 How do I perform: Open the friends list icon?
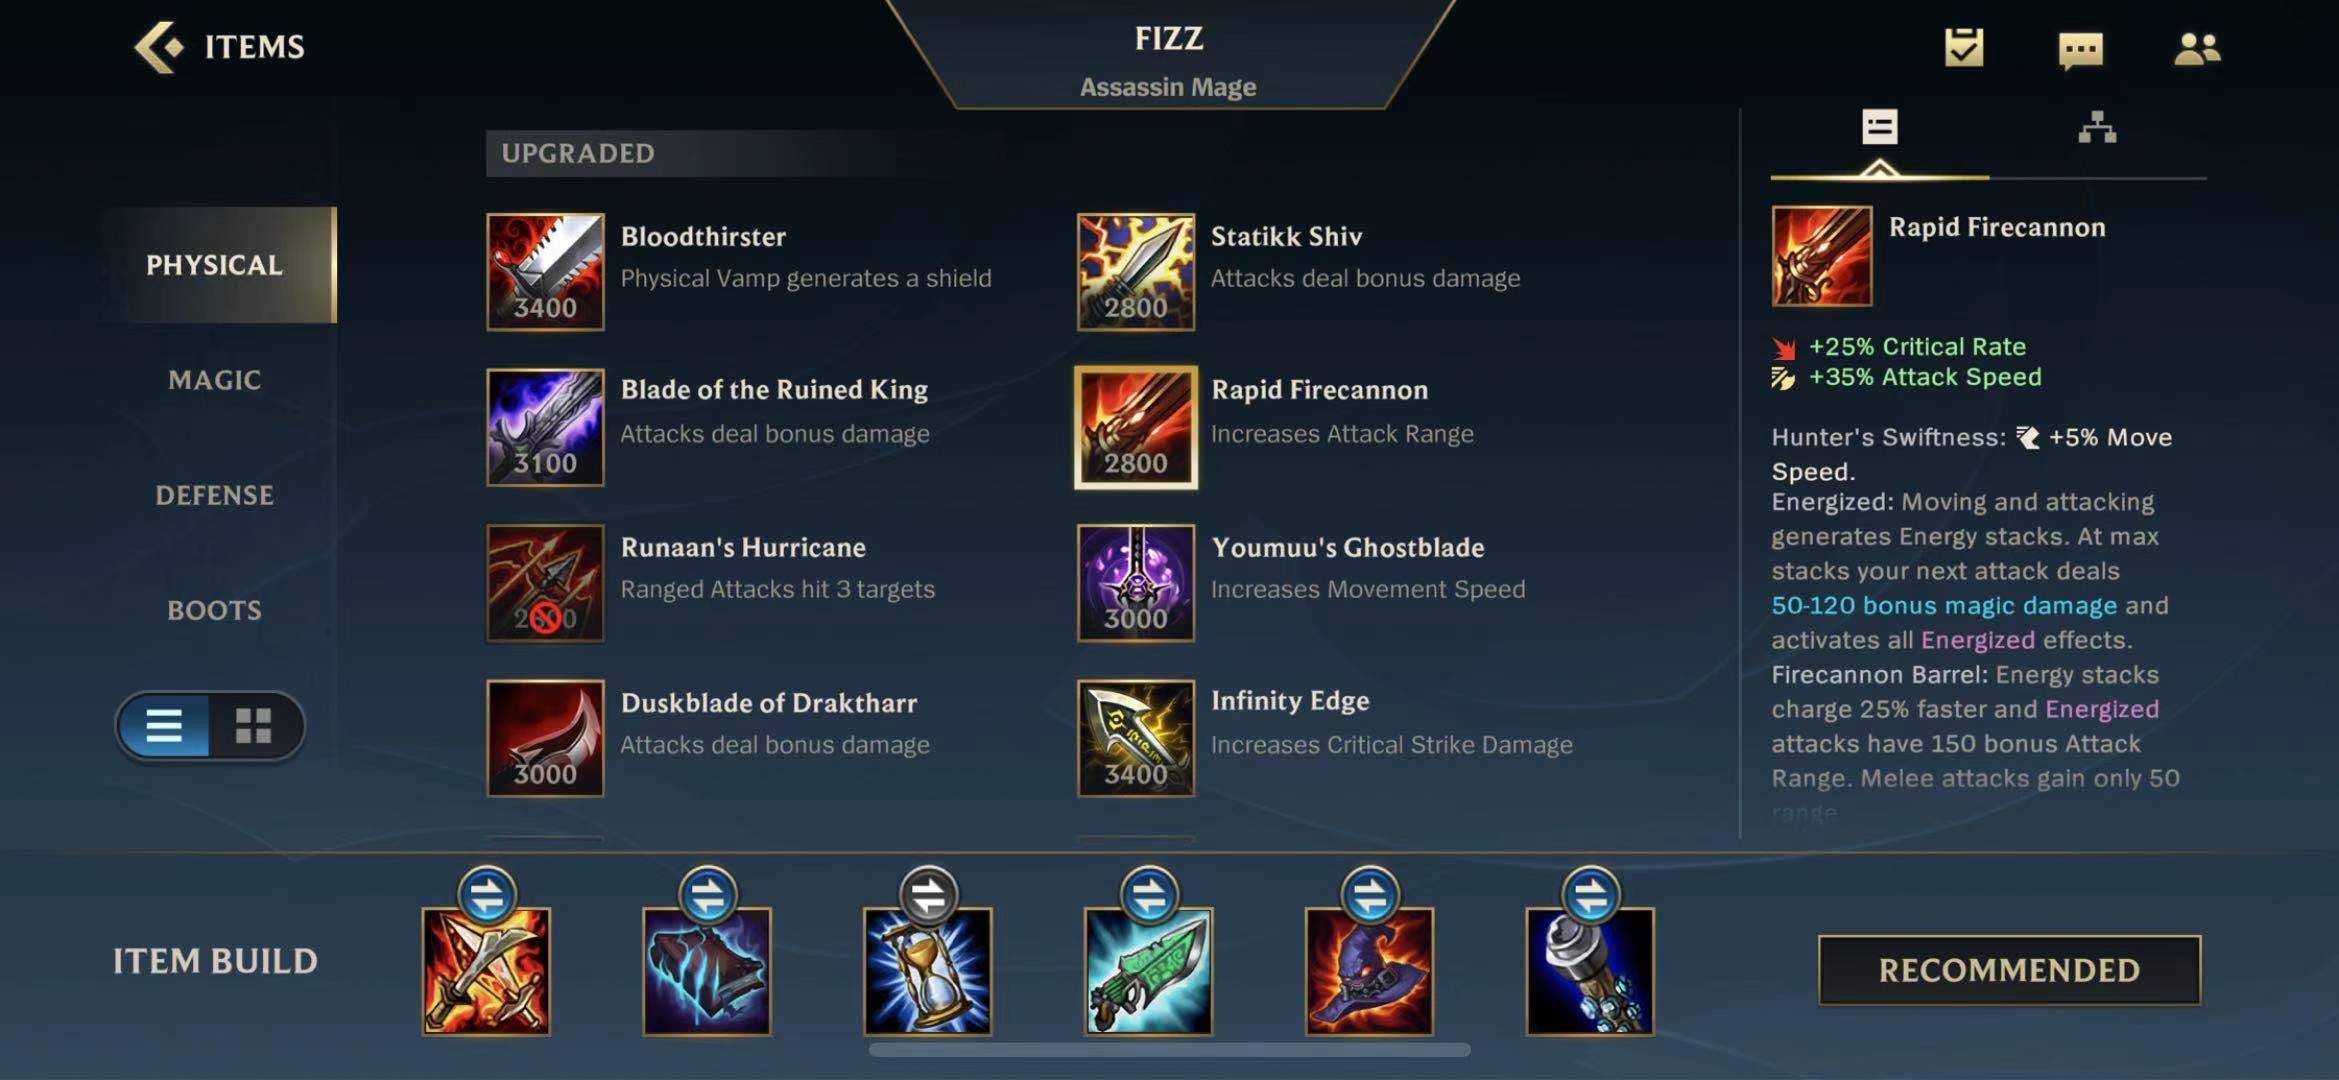2197,48
